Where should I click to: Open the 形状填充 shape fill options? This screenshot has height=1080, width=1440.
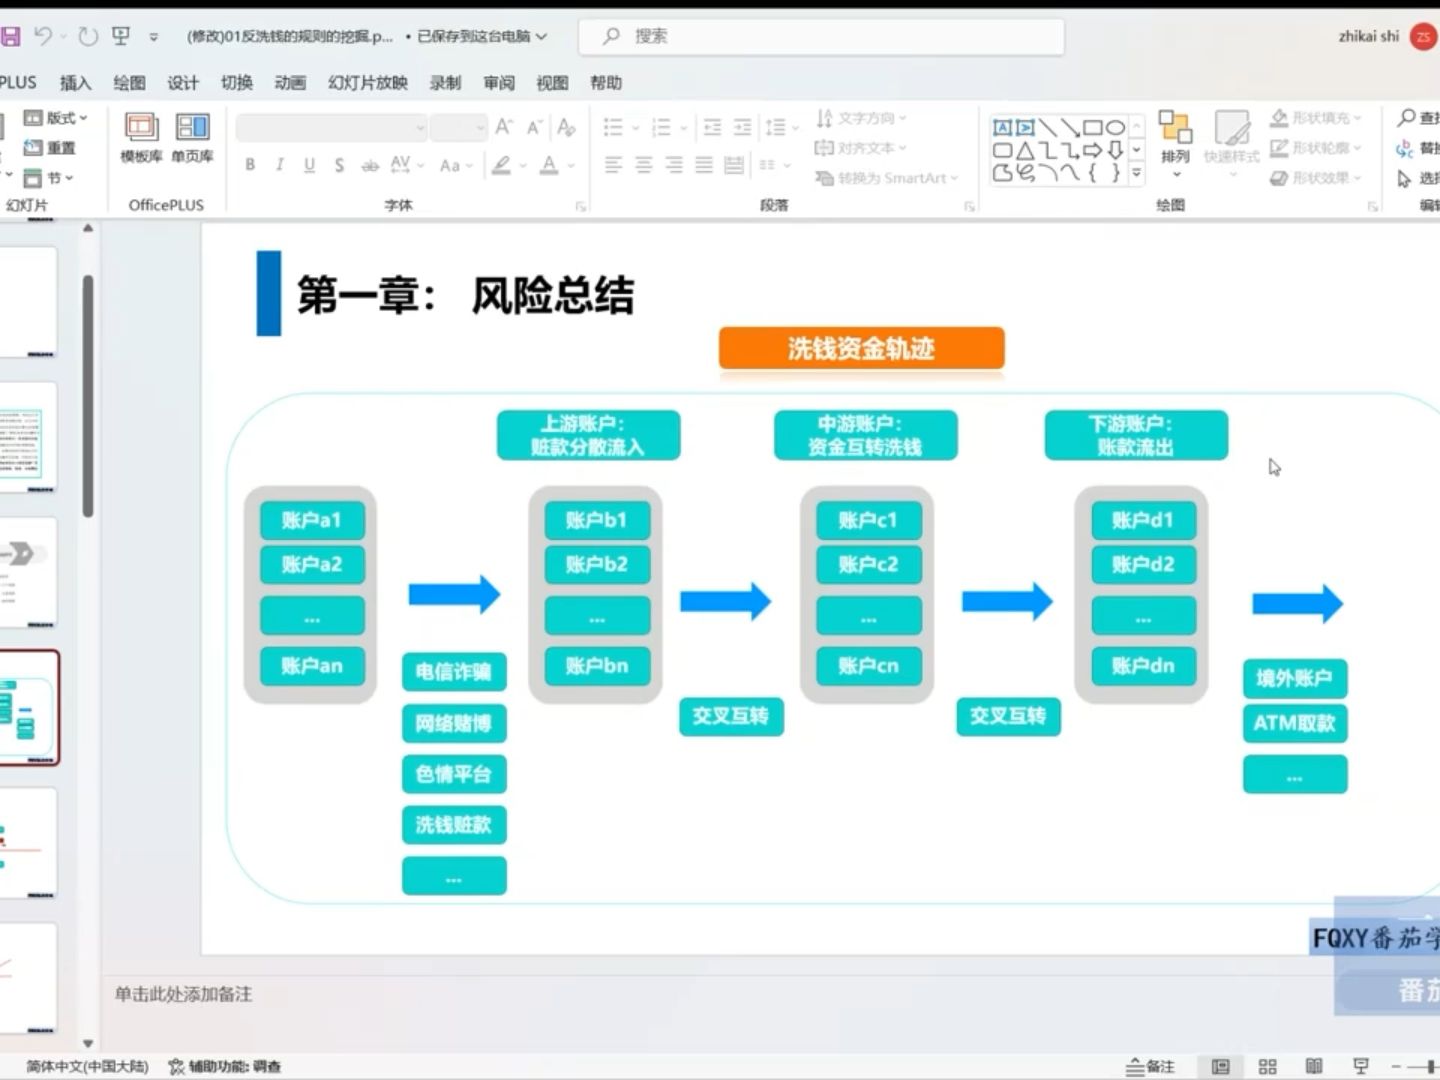(1316, 118)
